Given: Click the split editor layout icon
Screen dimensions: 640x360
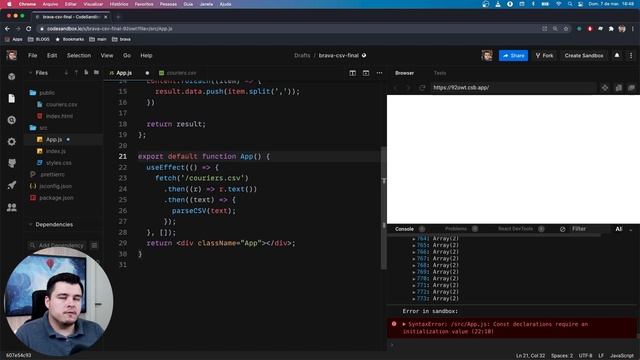Looking at the screenshot, I should 352,73.
